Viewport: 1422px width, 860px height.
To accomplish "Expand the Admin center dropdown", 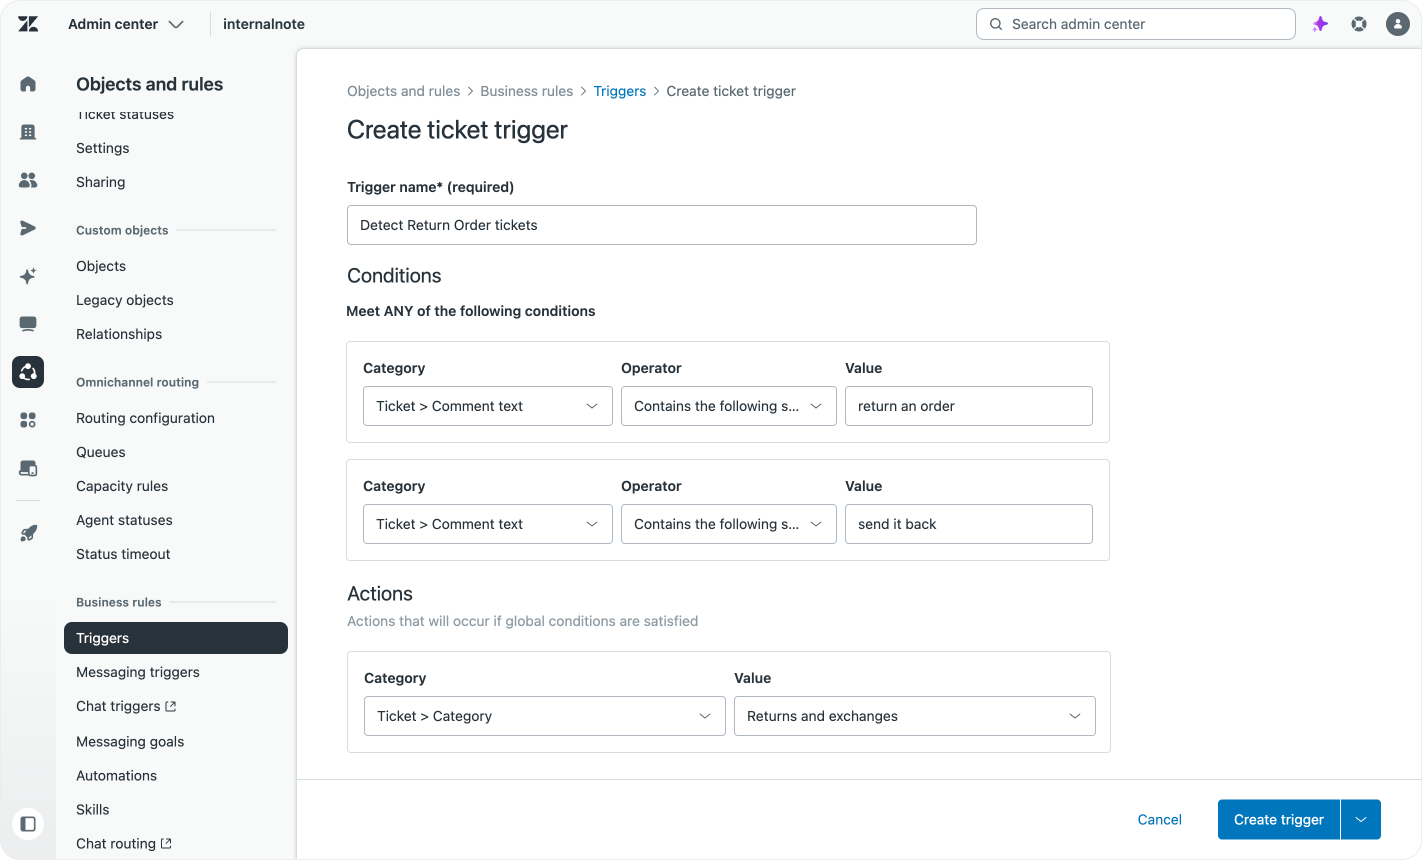I will [x=126, y=24].
